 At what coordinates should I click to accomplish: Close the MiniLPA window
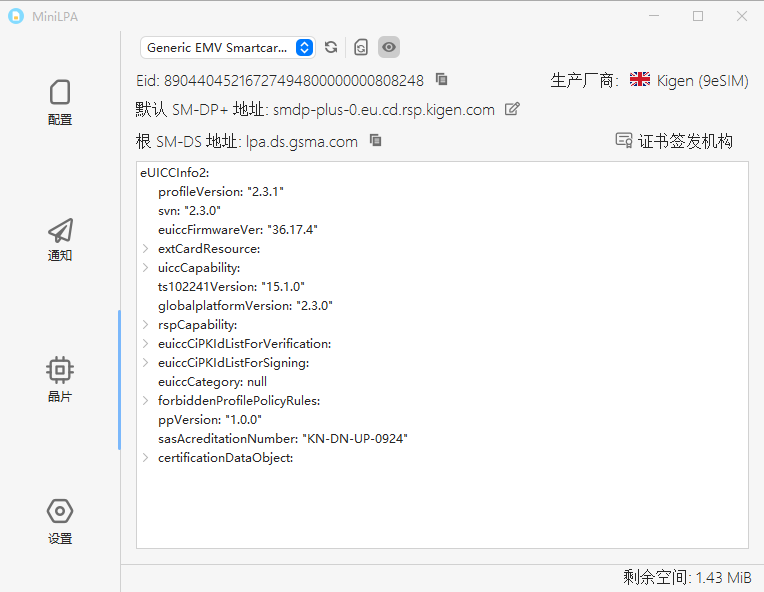tap(742, 16)
